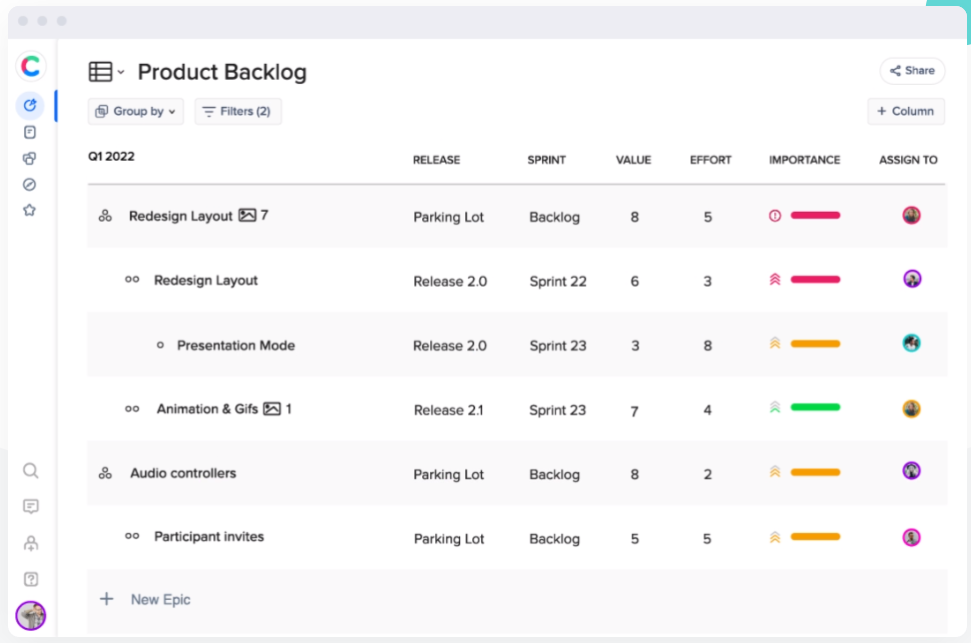Open the user profile avatar in the sidebar
This screenshot has height=643, width=971.
[31, 615]
